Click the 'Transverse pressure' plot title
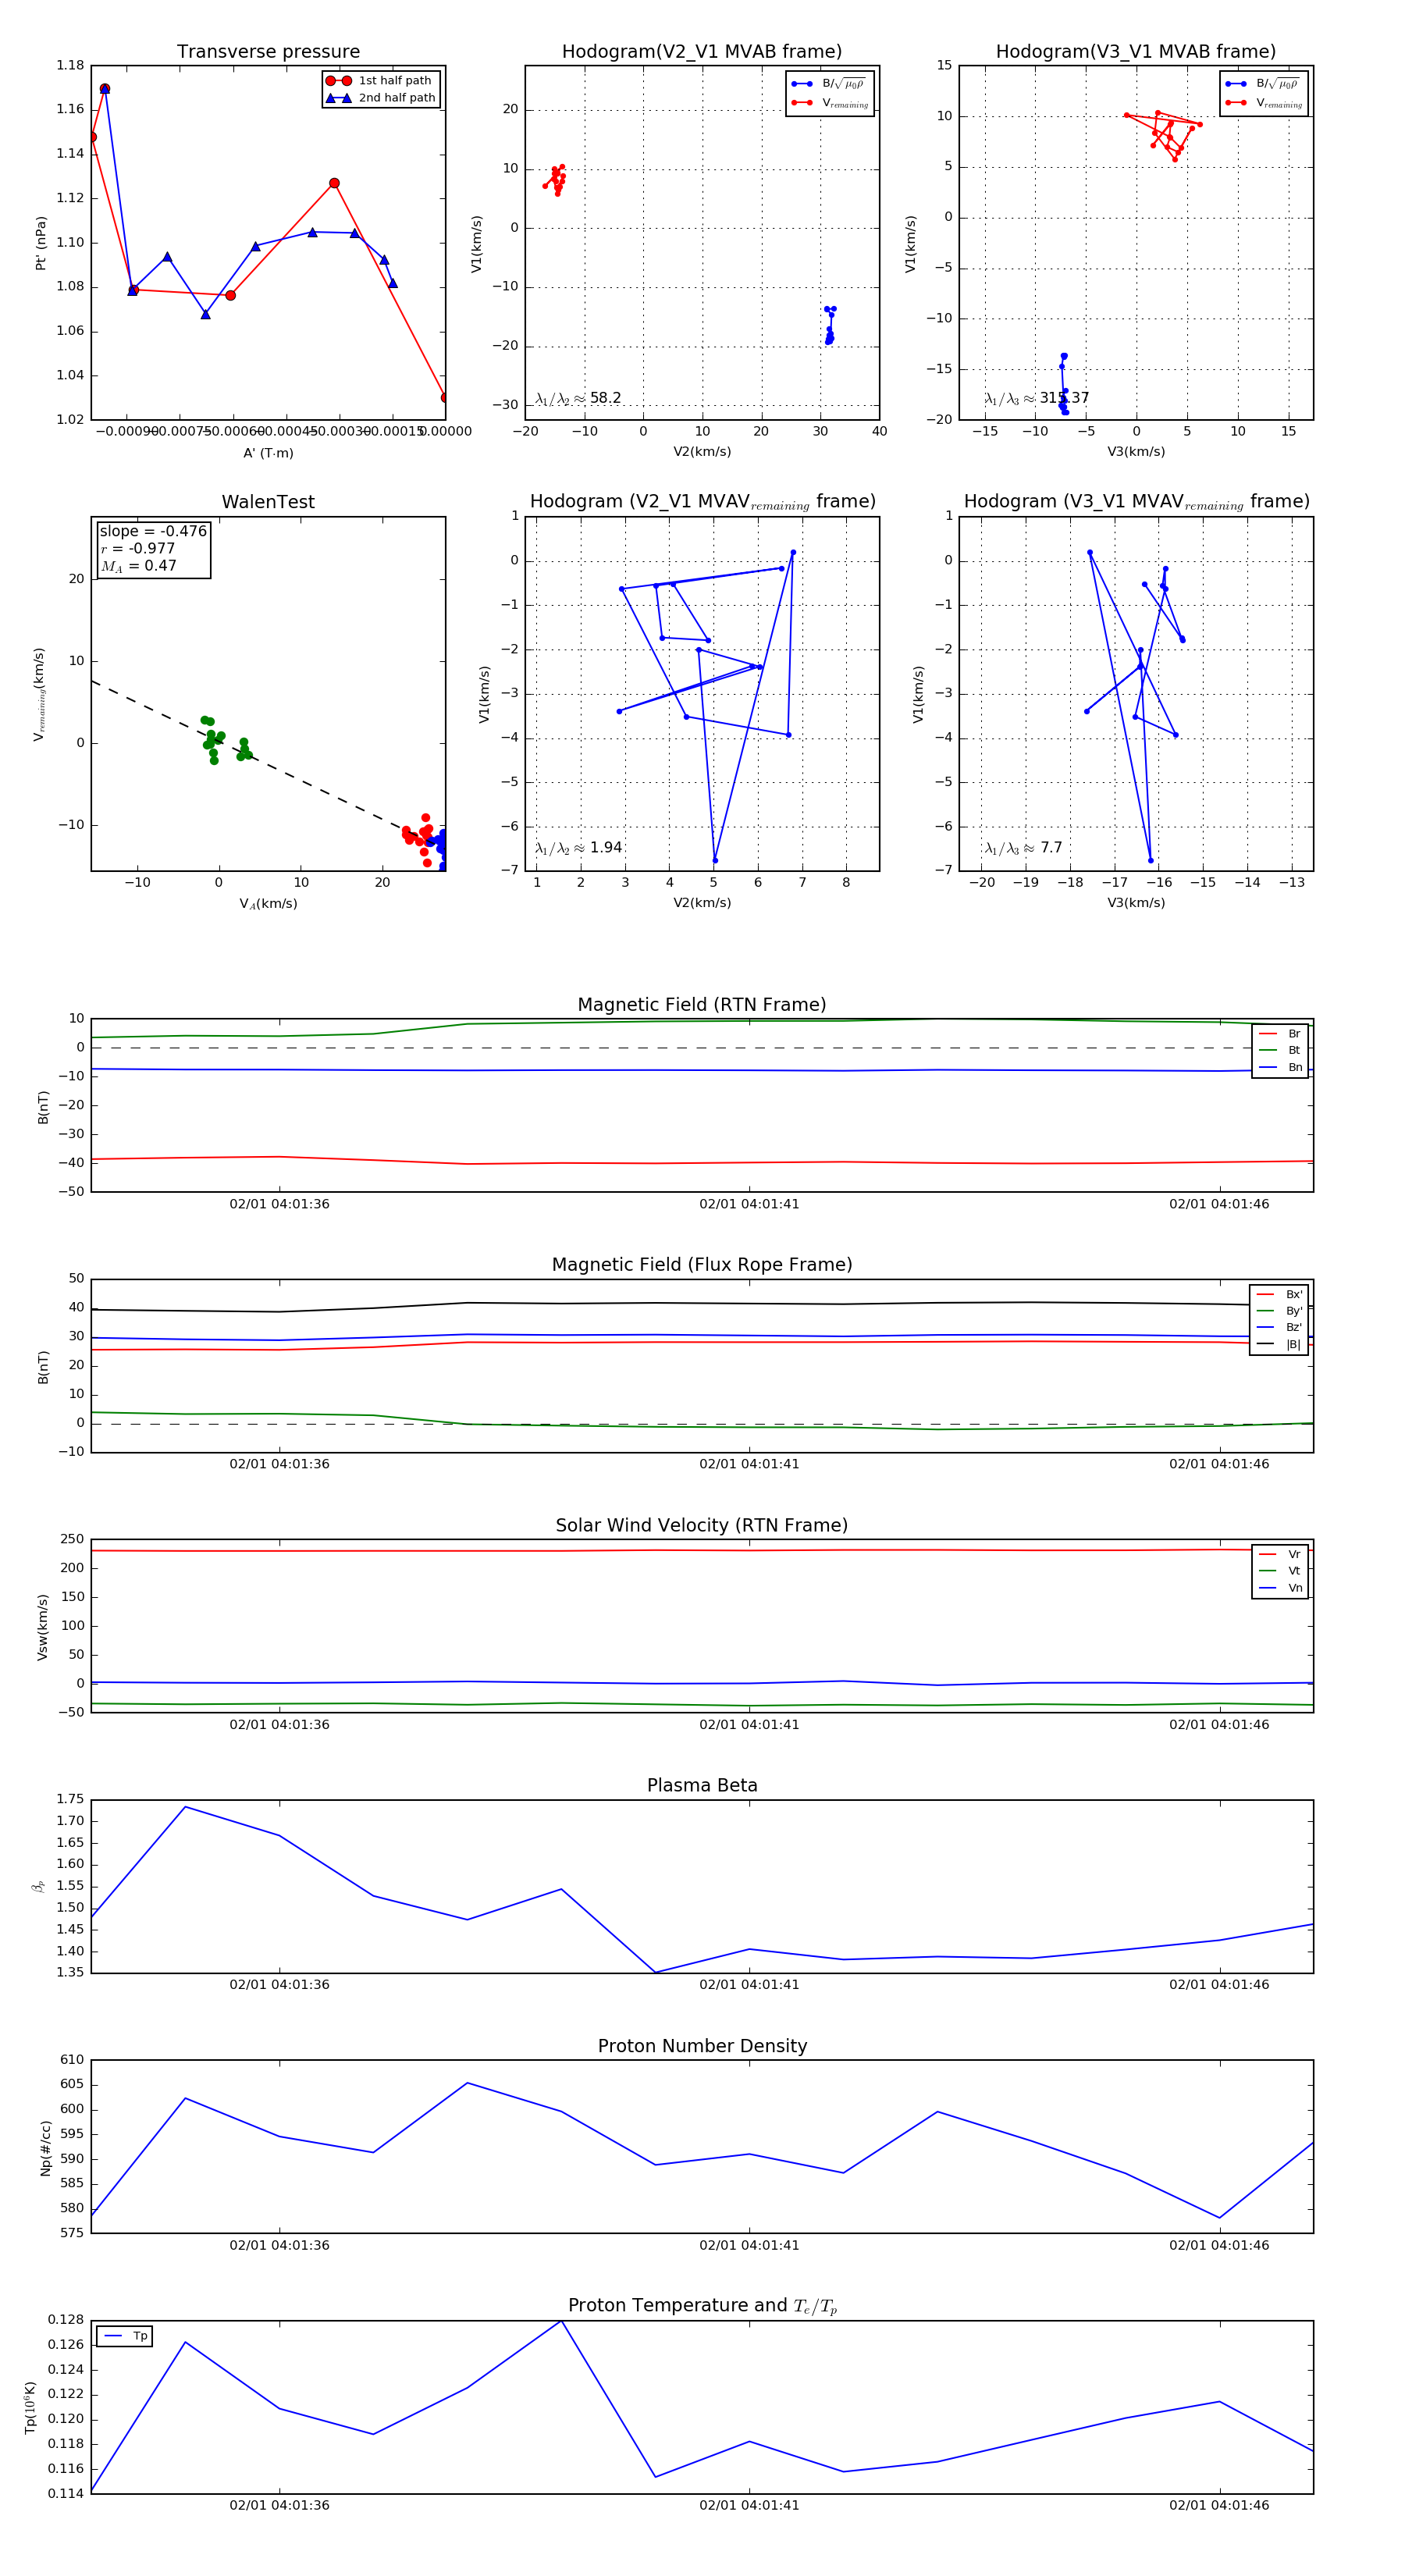This screenshot has width=1405, height=2576. [268, 52]
